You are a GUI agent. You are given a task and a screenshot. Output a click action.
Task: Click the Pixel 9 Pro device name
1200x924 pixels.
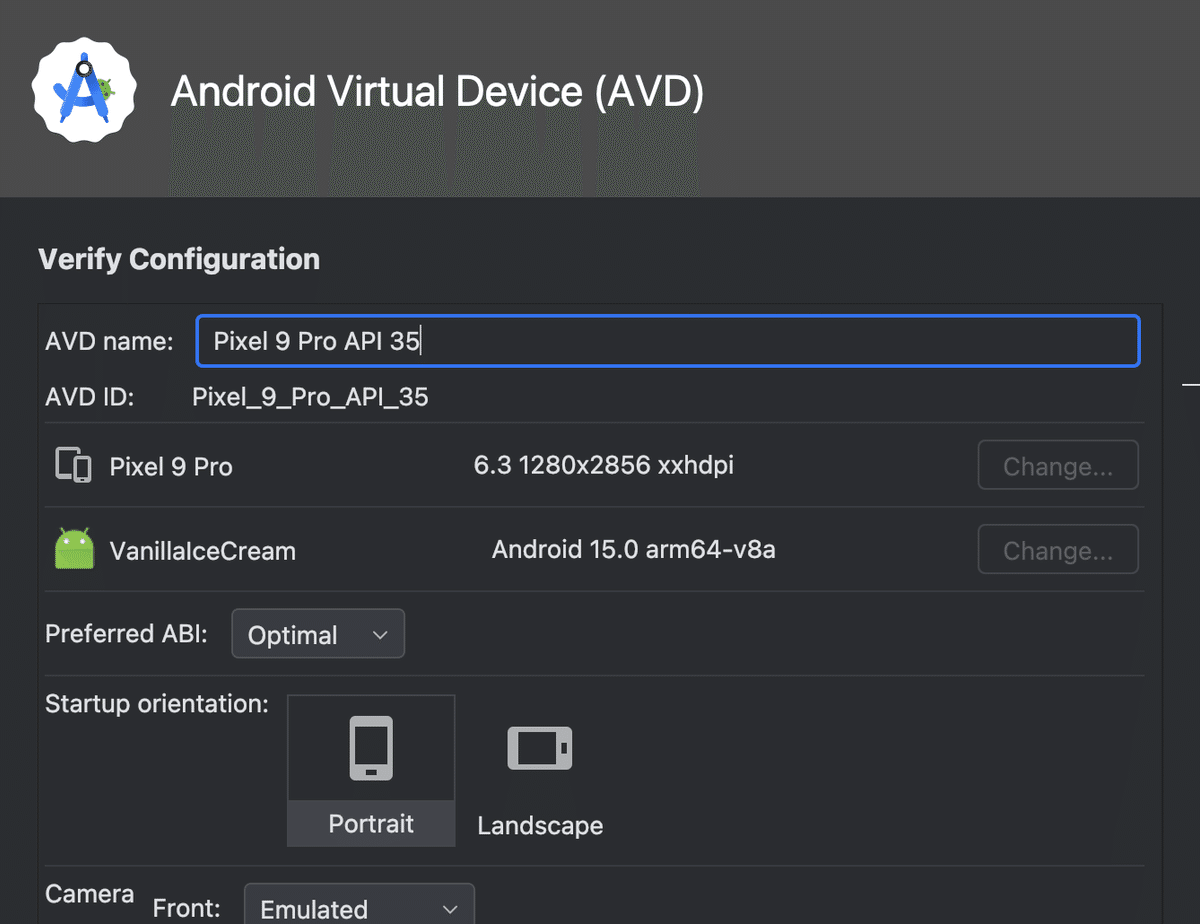(171, 467)
